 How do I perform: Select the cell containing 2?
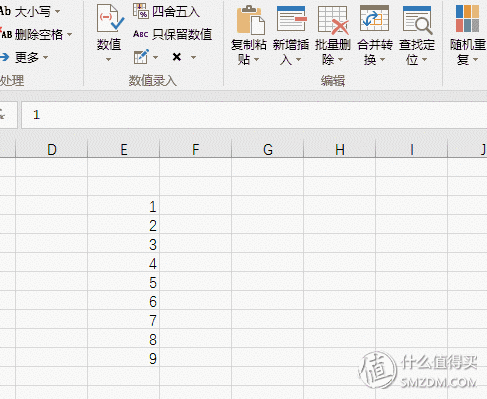pos(124,224)
